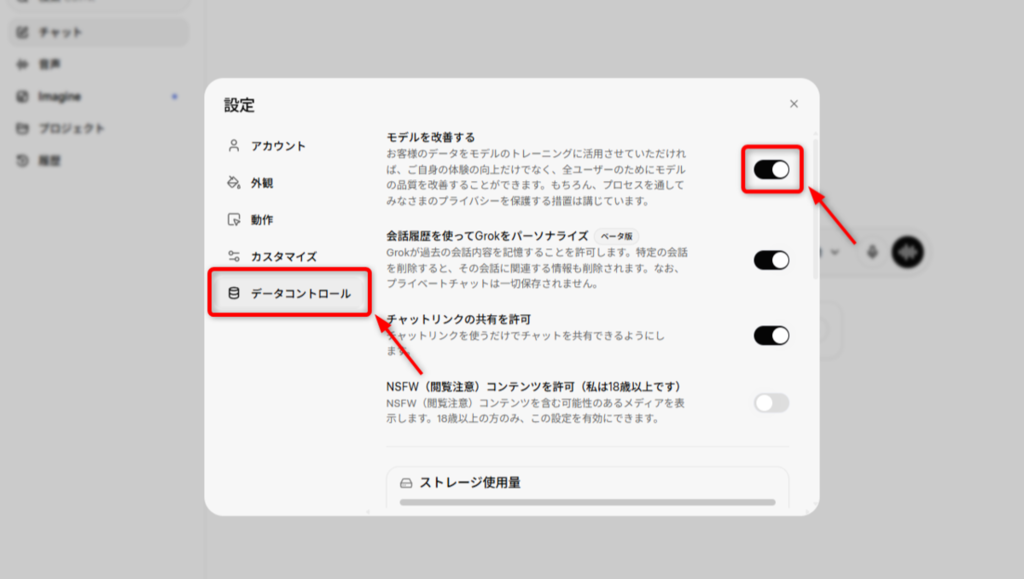
Task: Click the description starting Grokが過去の会話内容を
Action: point(537,268)
